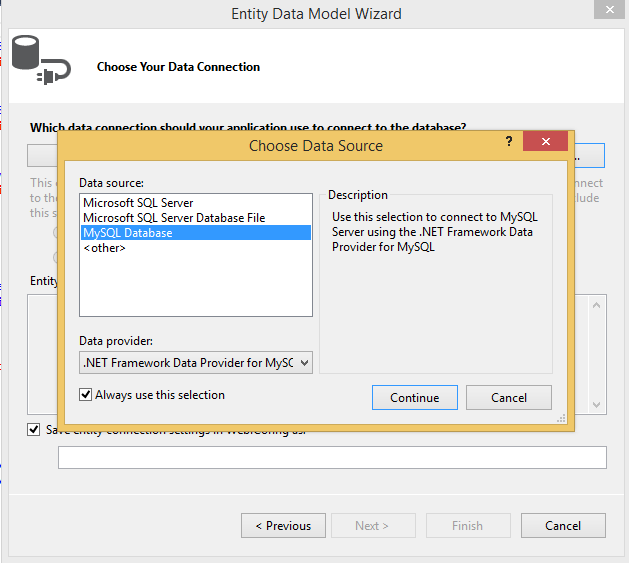The width and height of the screenshot is (629, 563).
Task: Select the <other> data source option
Action: [196, 248]
